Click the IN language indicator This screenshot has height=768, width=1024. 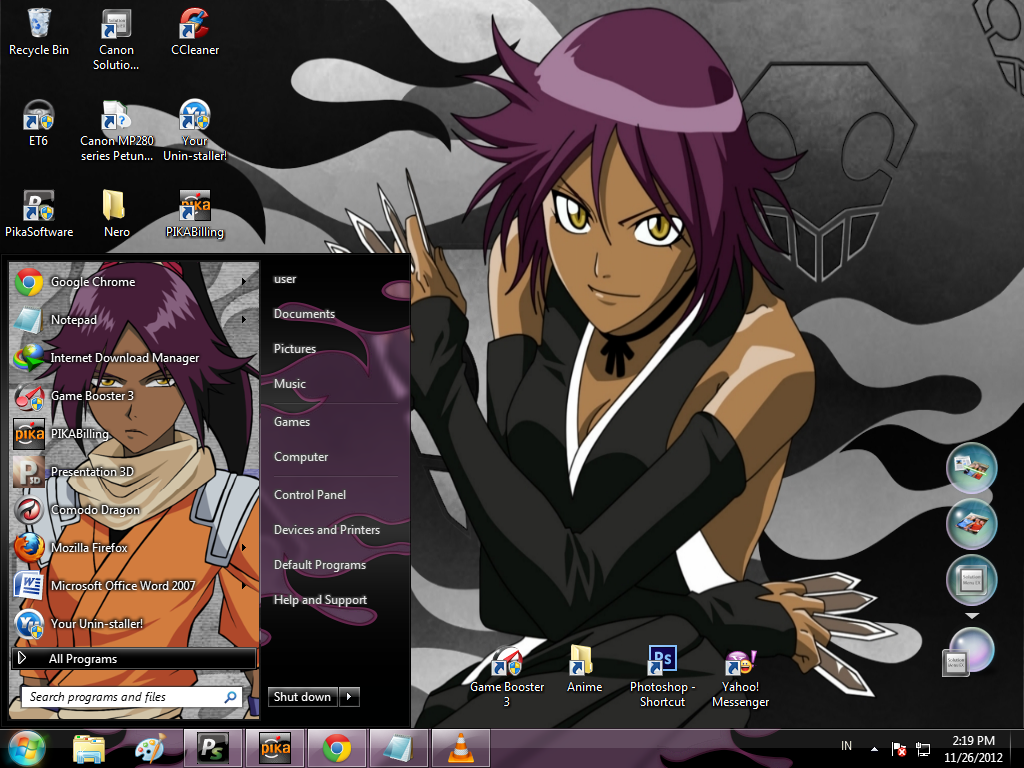click(x=846, y=745)
